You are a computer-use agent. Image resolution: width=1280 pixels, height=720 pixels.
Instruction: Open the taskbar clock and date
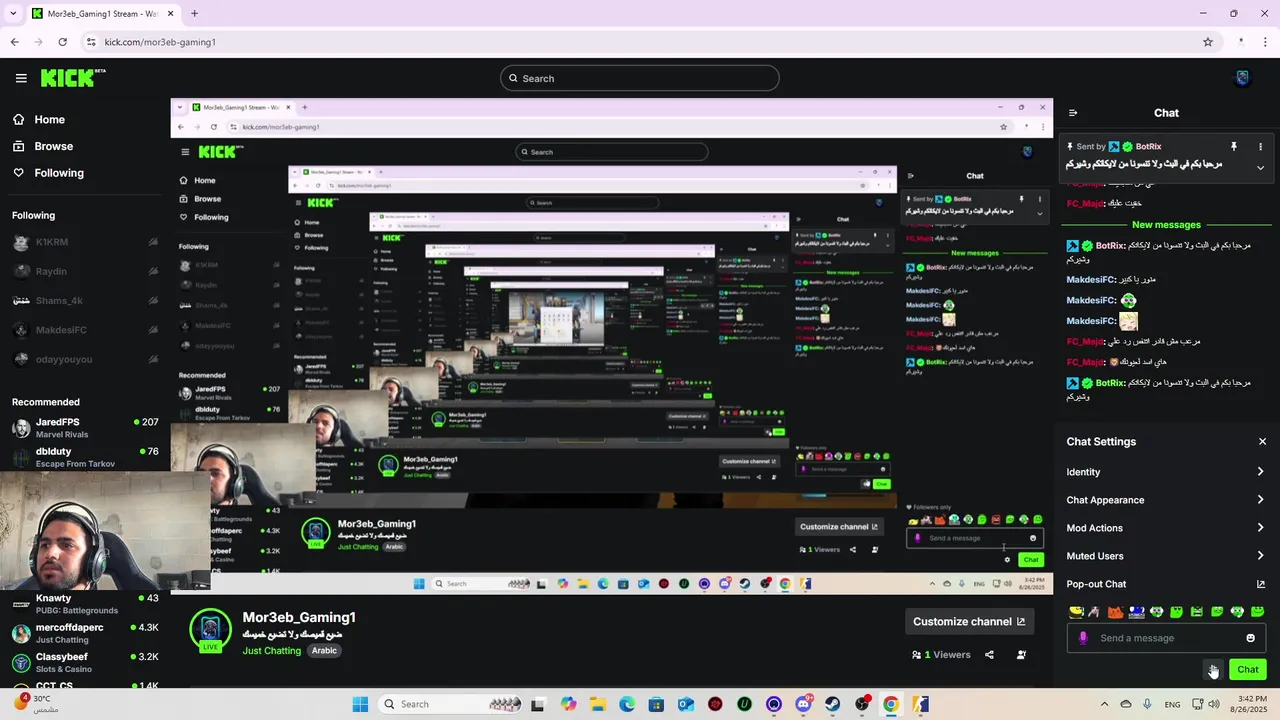1250,704
